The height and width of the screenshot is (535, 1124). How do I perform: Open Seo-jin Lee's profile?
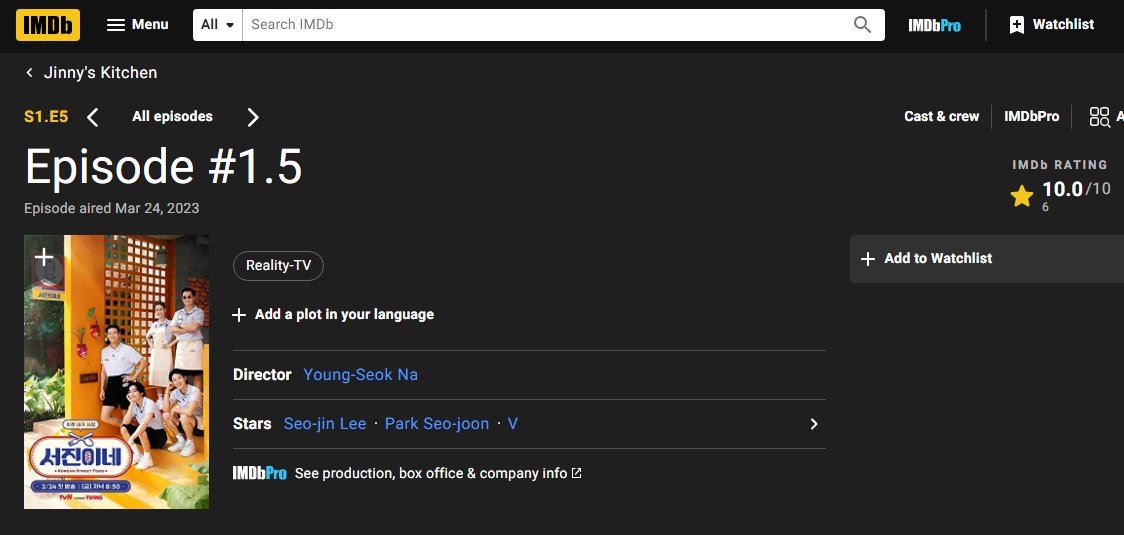click(325, 424)
